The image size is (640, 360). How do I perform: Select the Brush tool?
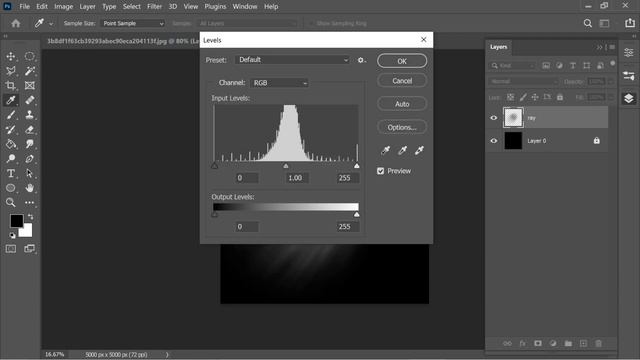[x=11, y=115]
